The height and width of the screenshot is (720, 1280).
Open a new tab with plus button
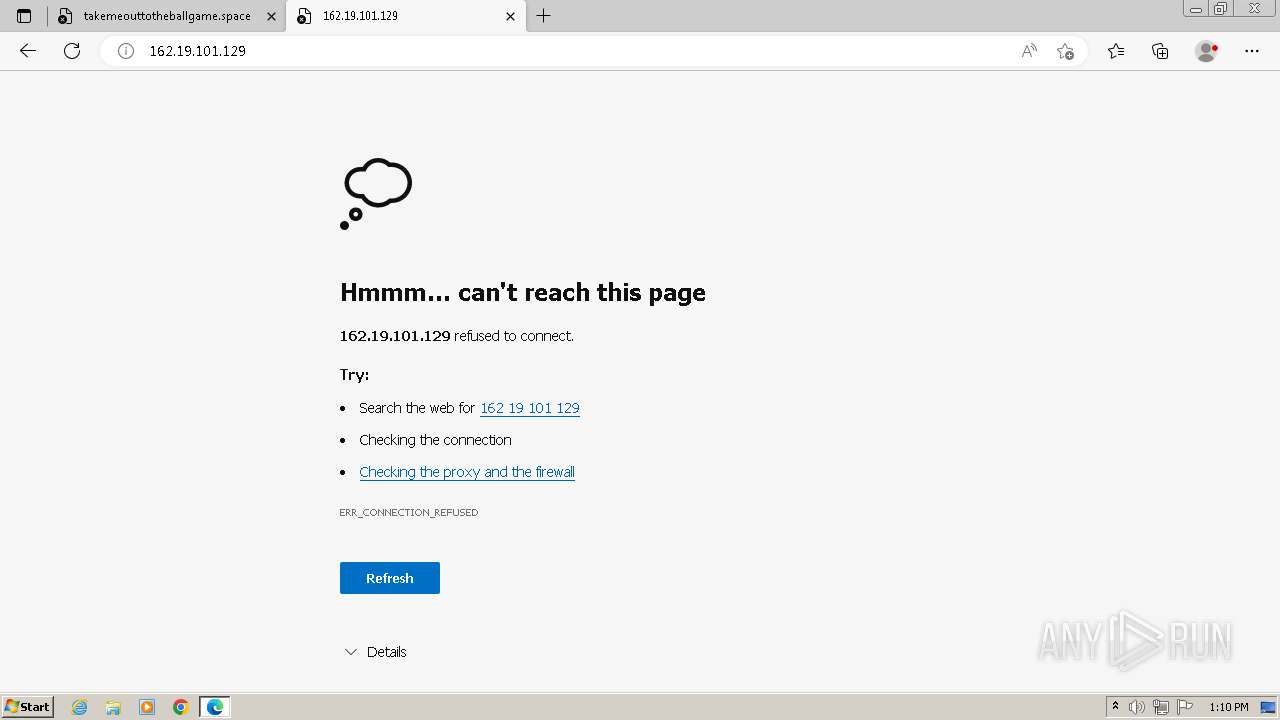[x=543, y=16]
